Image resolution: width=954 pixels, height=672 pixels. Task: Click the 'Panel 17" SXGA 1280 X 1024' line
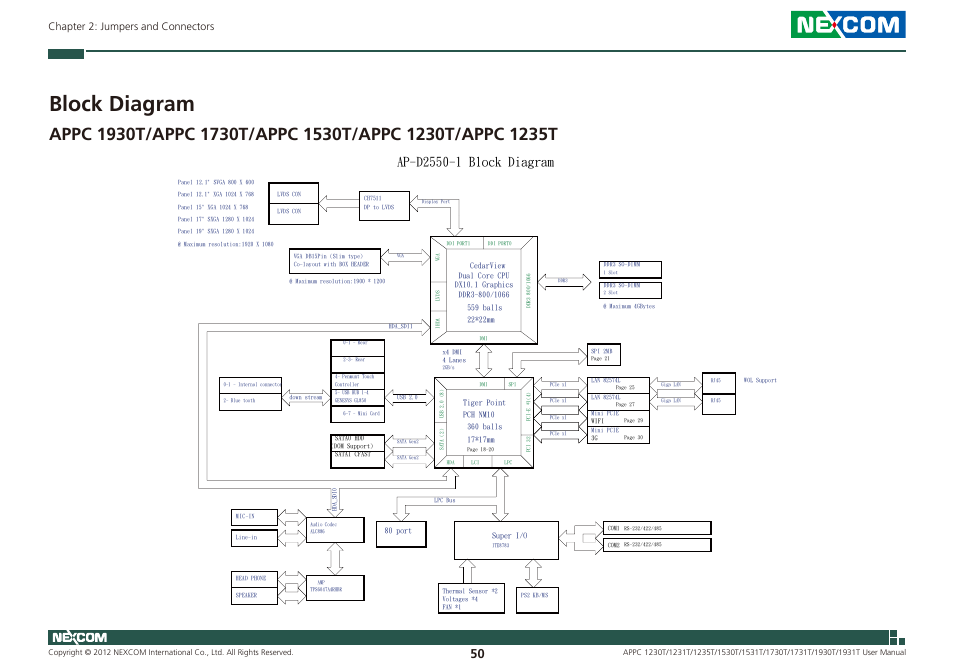pyautogui.click(x=216, y=220)
